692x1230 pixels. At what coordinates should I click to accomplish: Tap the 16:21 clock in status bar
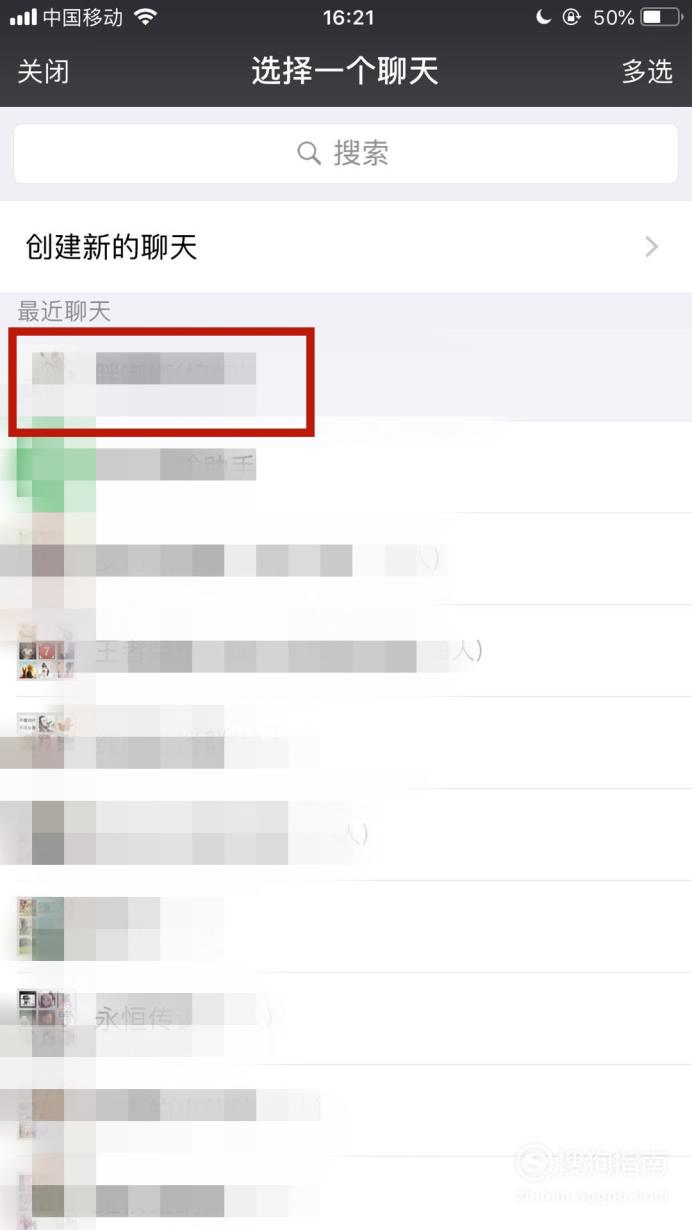(347, 17)
